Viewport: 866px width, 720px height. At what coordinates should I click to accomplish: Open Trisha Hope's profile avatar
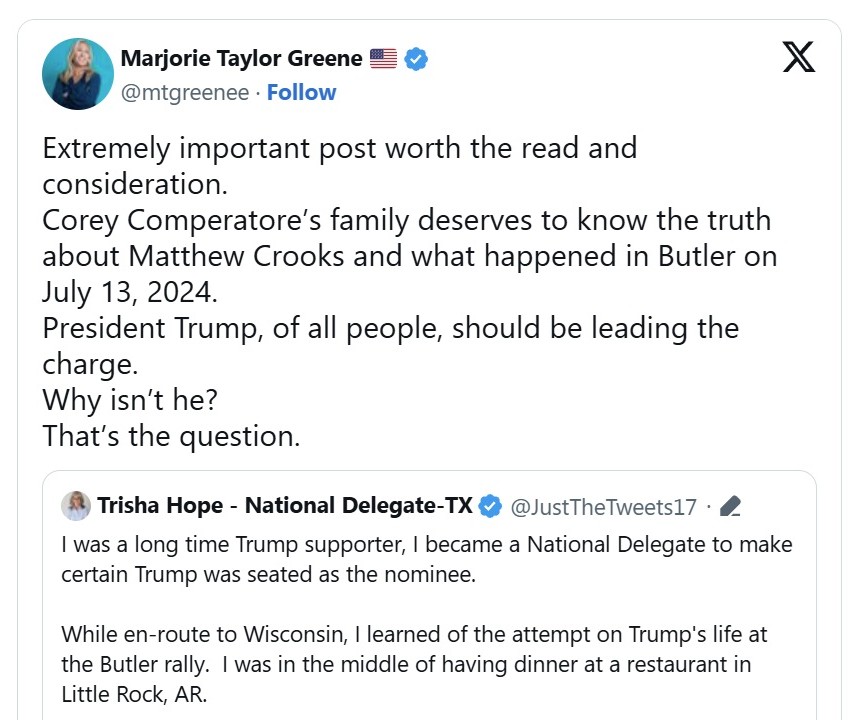[x=75, y=506]
